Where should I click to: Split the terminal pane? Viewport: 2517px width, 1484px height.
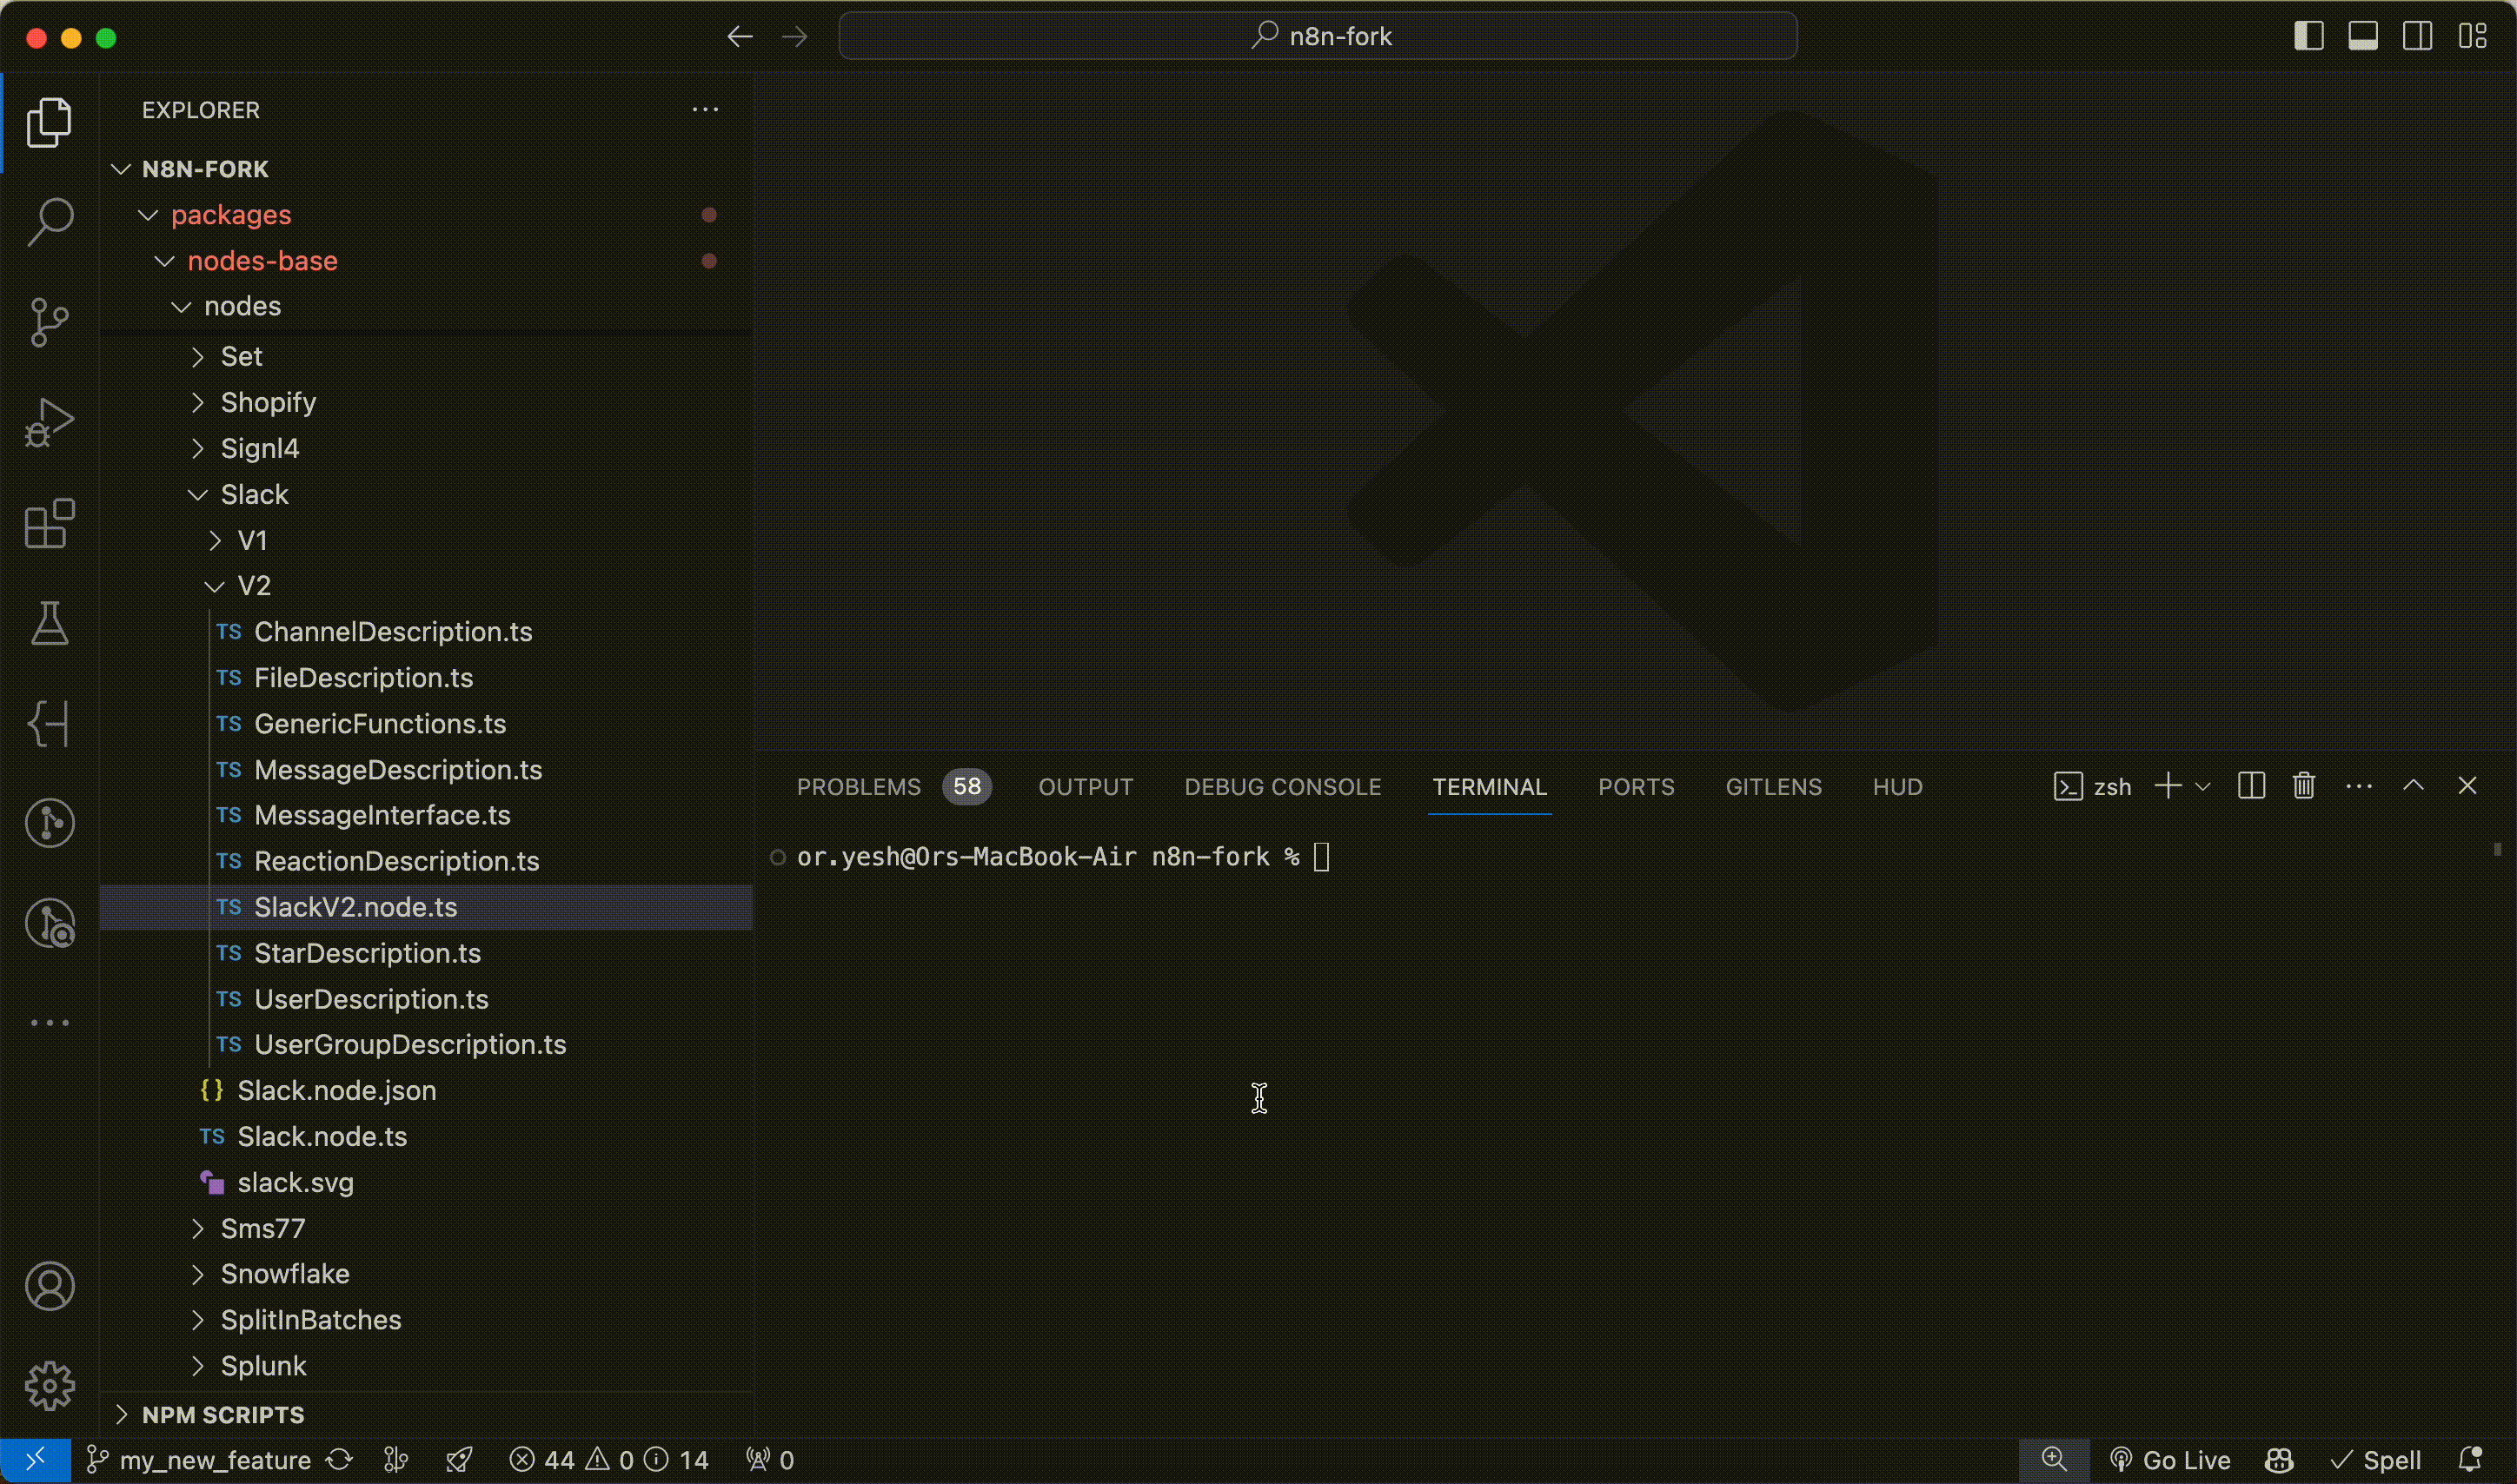(2251, 786)
